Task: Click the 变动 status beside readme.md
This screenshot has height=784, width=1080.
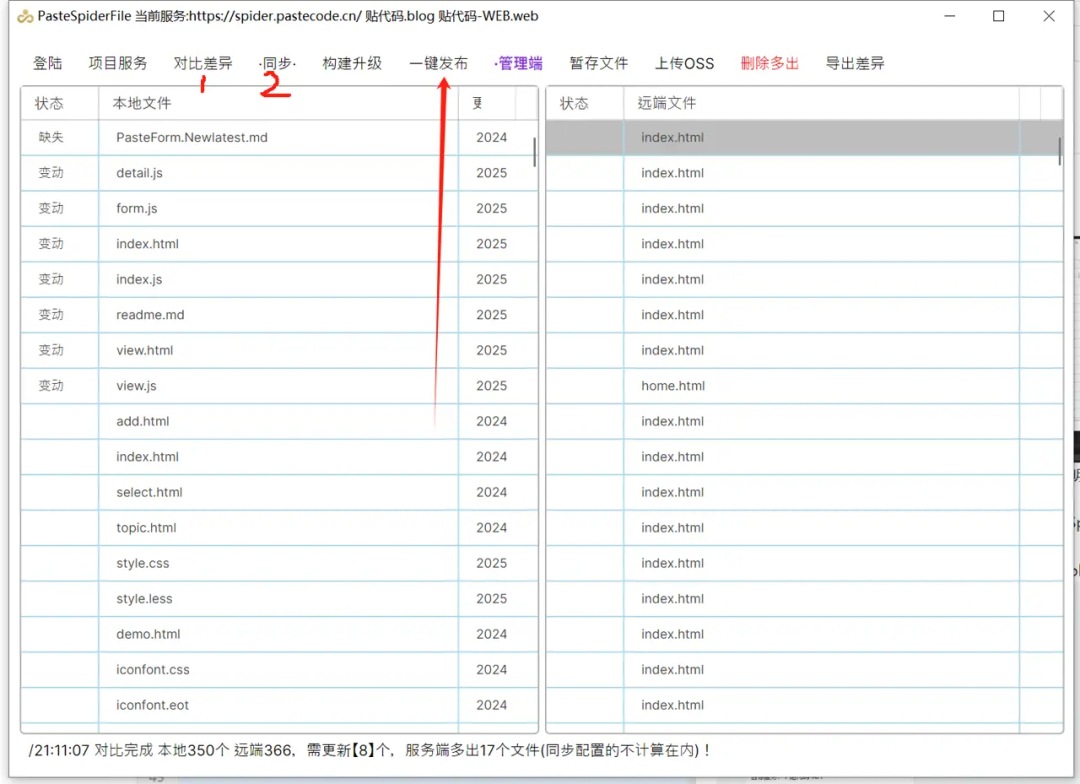Action: click(51, 315)
